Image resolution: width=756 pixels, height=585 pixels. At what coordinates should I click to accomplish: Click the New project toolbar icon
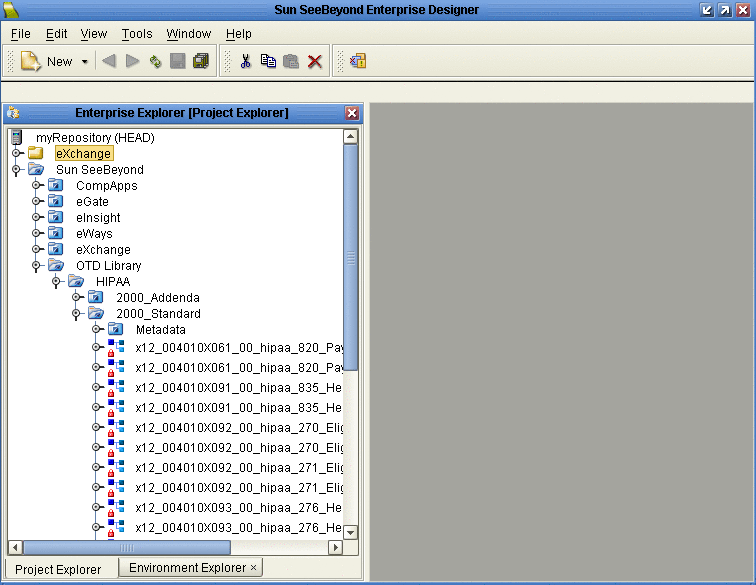coord(31,61)
